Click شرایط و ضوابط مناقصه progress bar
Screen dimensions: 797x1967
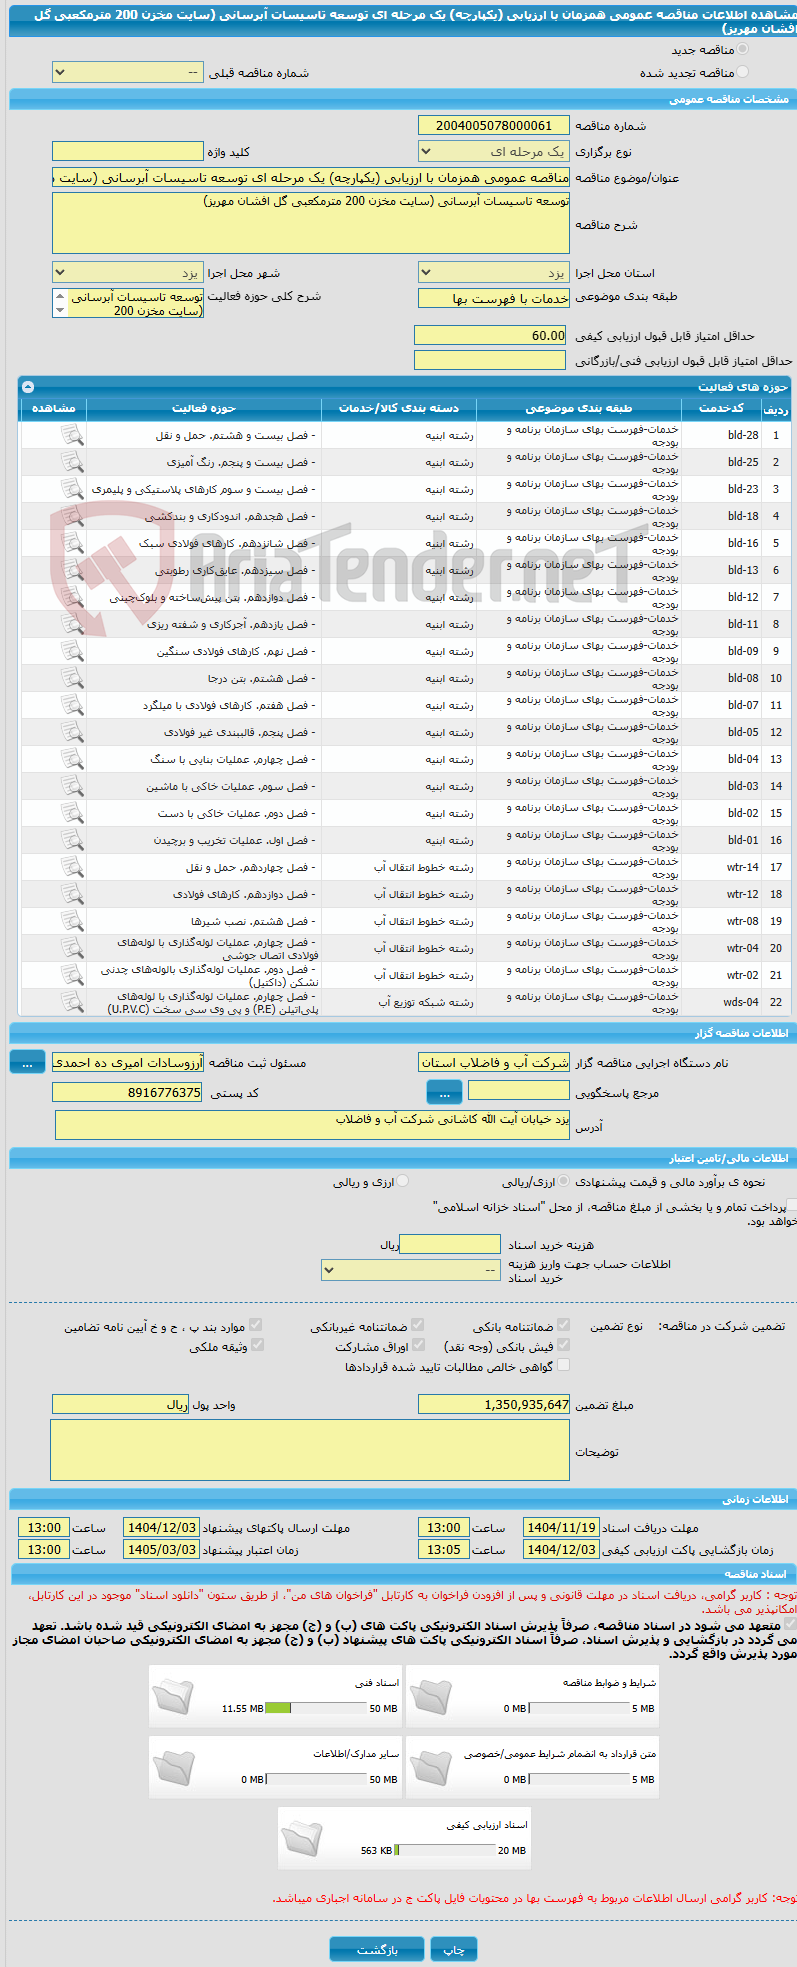[579, 1708]
